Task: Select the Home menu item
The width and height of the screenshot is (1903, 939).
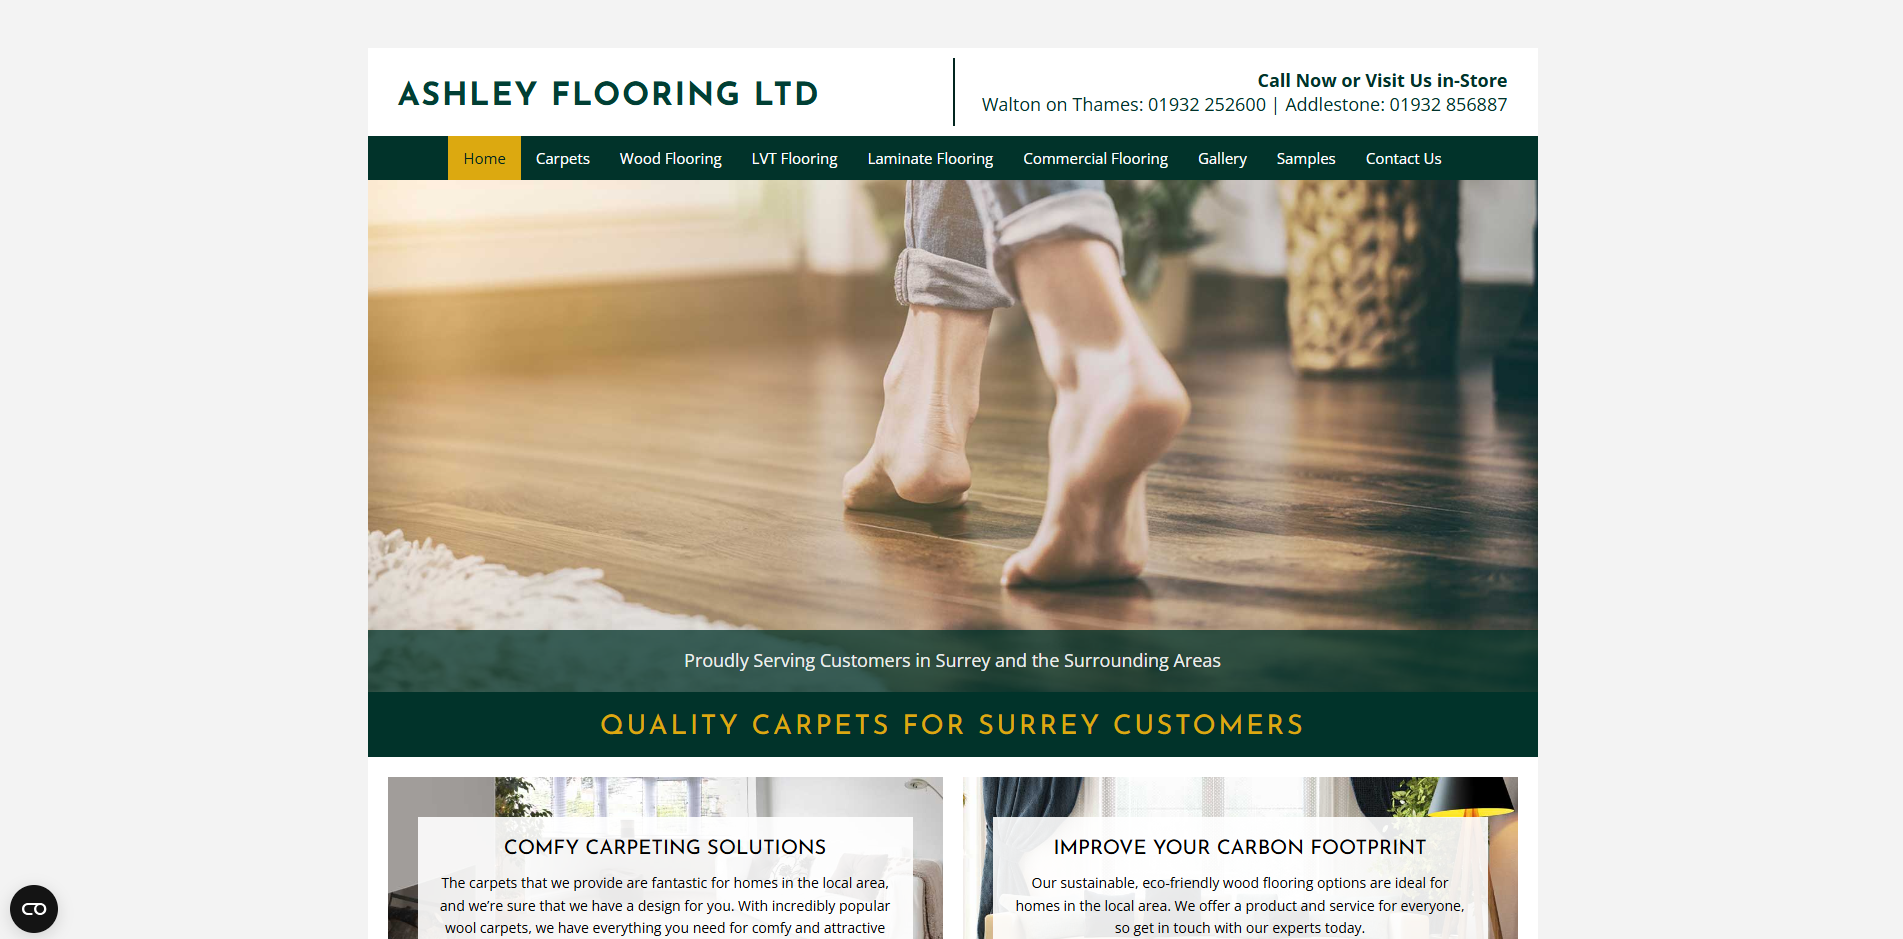Action: [x=484, y=158]
